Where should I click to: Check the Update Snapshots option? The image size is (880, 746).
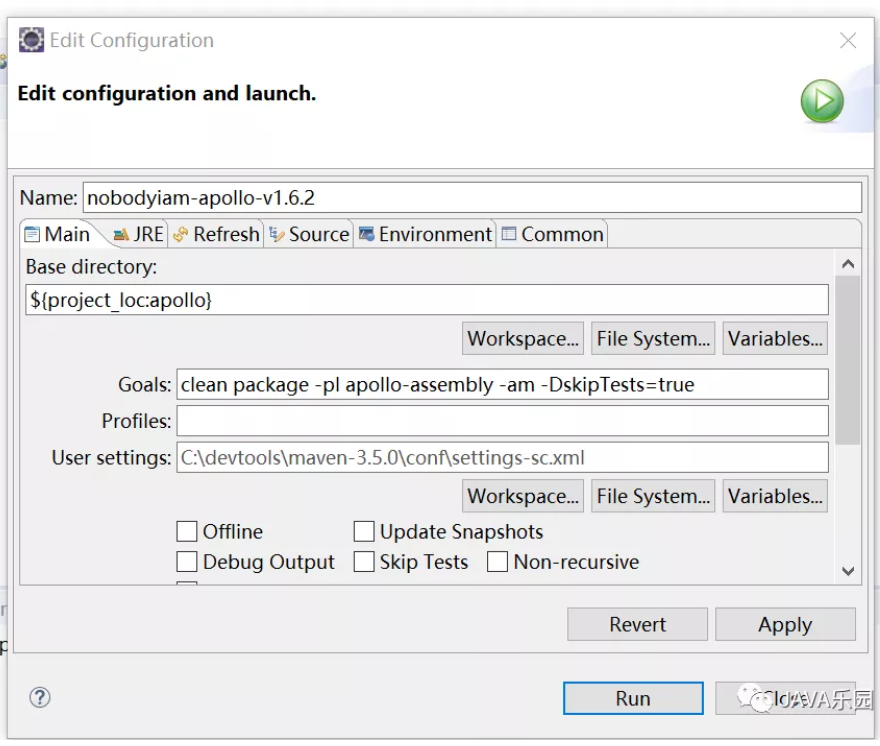click(x=364, y=531)
